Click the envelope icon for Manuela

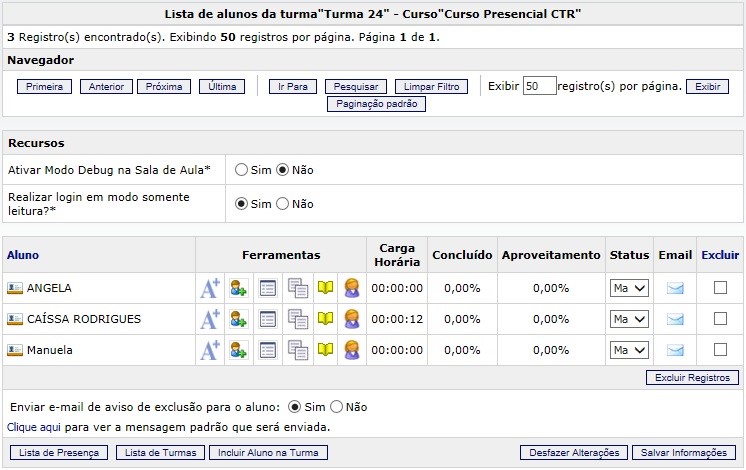click(x=675, y=351)
